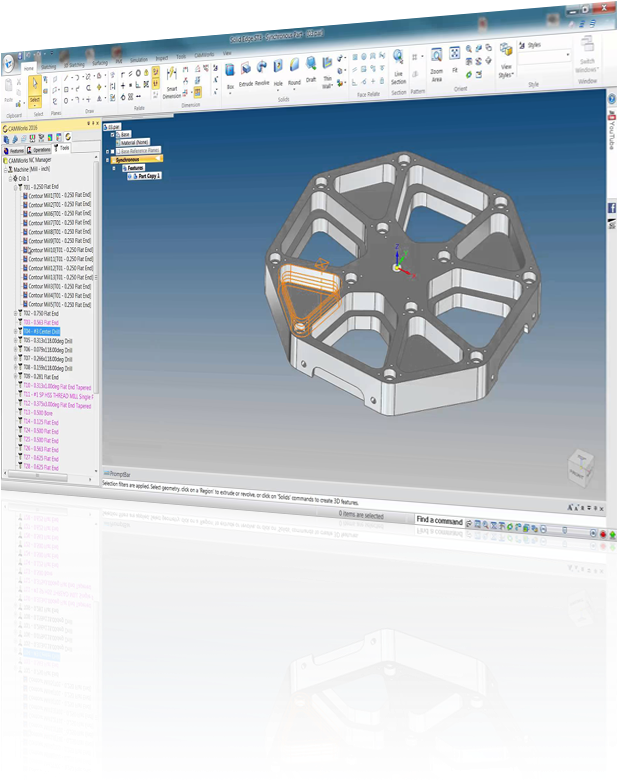The image size is (617, 780).
Task: Select Contour Mill10 in tool tree
Action: [58, 250]
